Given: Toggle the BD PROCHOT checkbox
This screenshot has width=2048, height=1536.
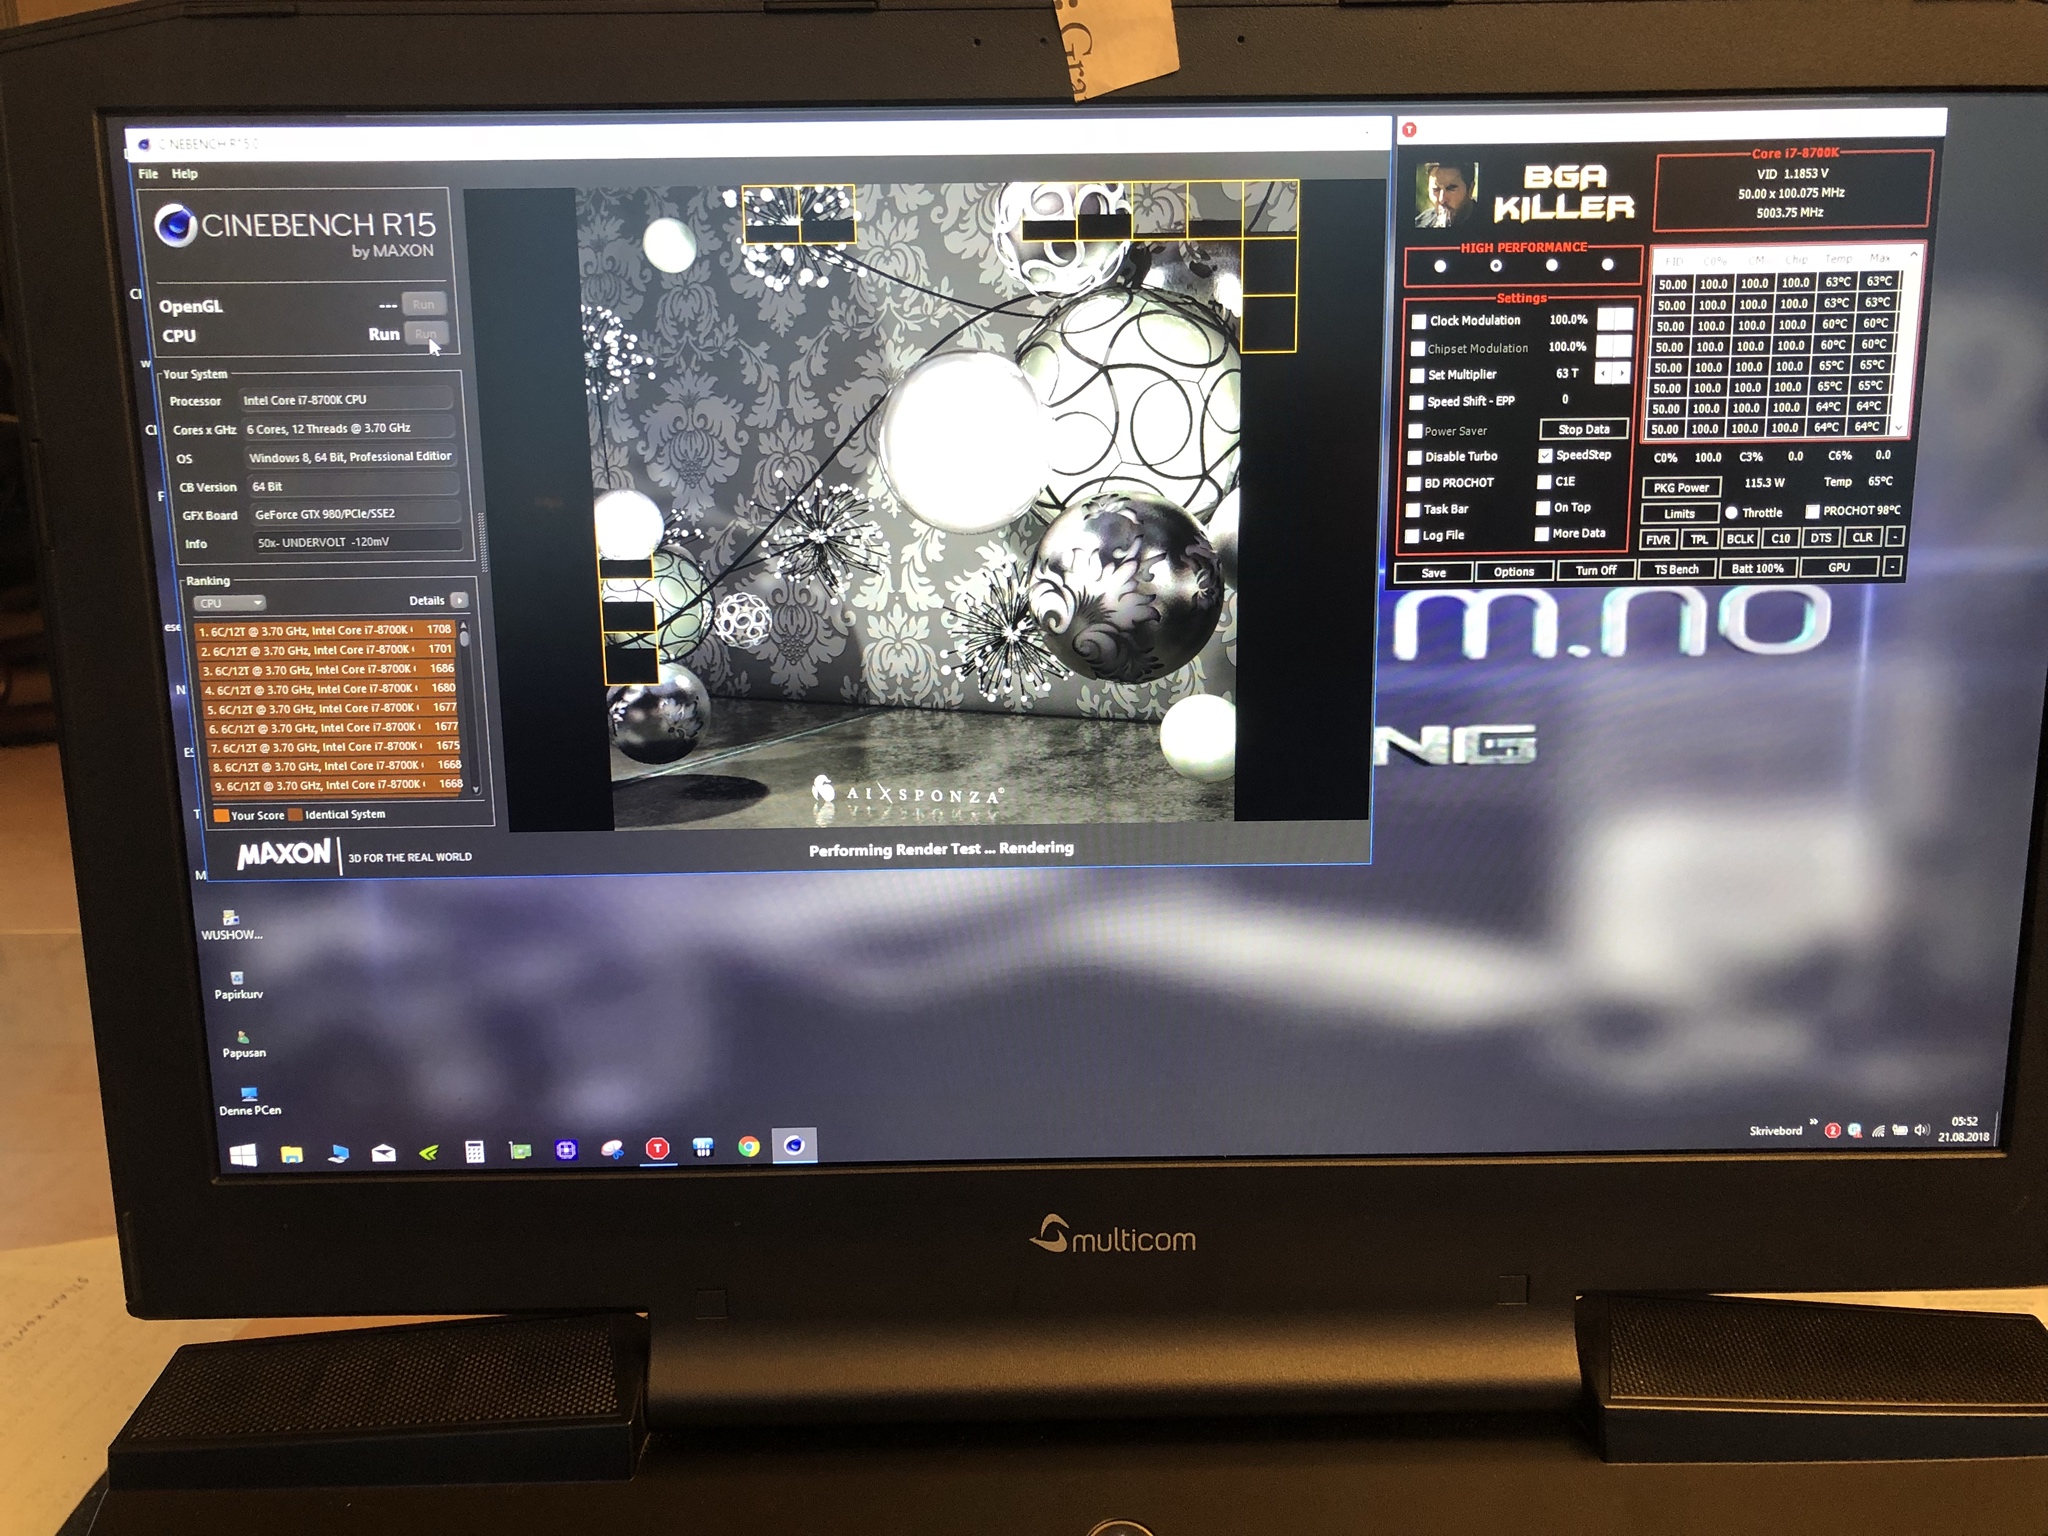Looking at the screenshot, I should pos(1413,483).
